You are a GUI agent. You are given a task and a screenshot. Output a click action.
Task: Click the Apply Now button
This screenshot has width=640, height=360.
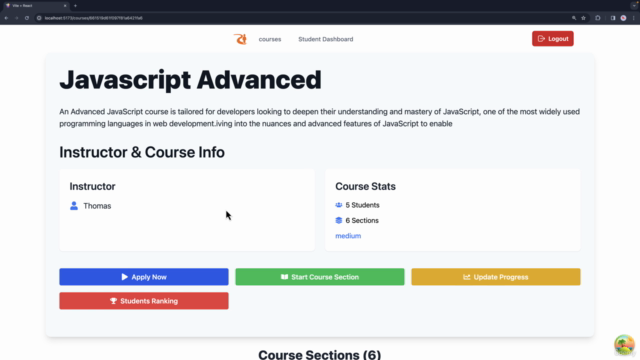144,277
